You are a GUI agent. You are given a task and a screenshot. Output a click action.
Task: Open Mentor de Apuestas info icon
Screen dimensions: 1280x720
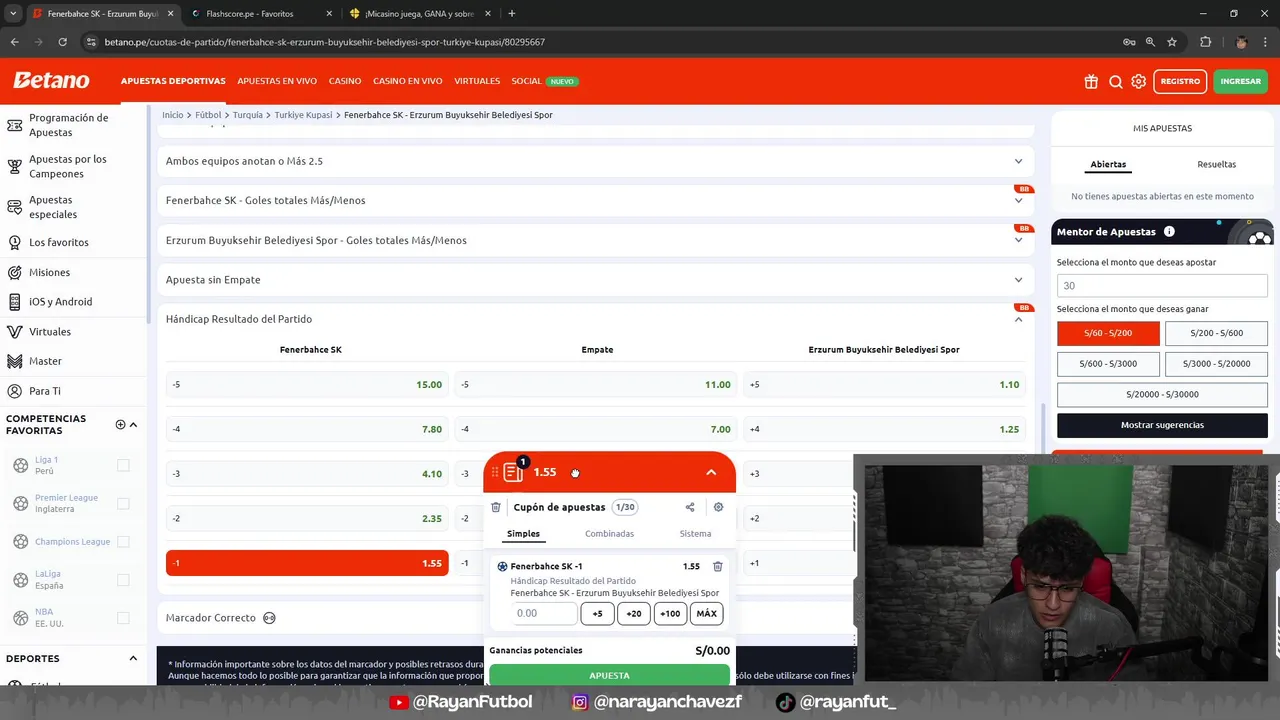(x=1169, y=231)
